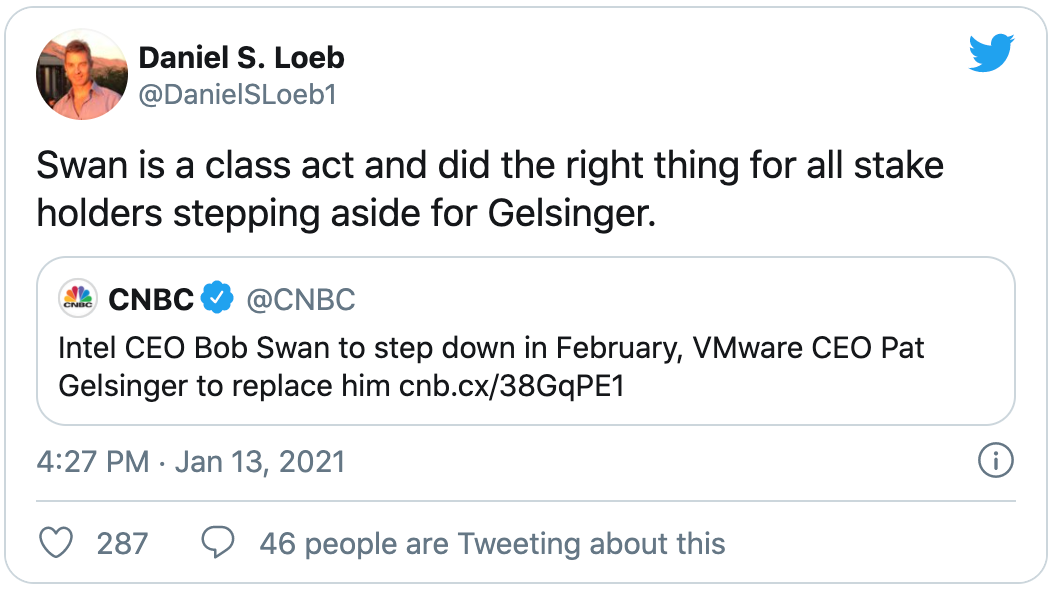Screen dimensions: 1058x592
Task: Open the tweet info circle icon
Action: click(996, 460)
